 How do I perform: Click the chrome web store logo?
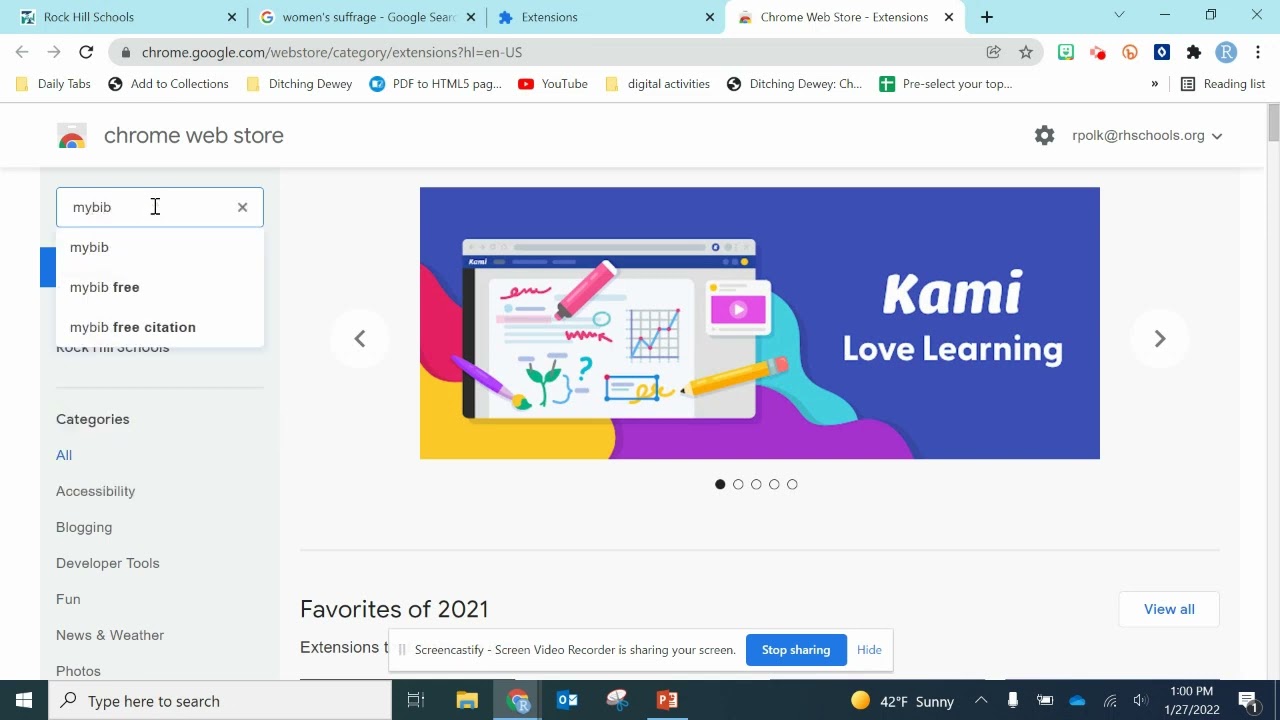(170, 135)
